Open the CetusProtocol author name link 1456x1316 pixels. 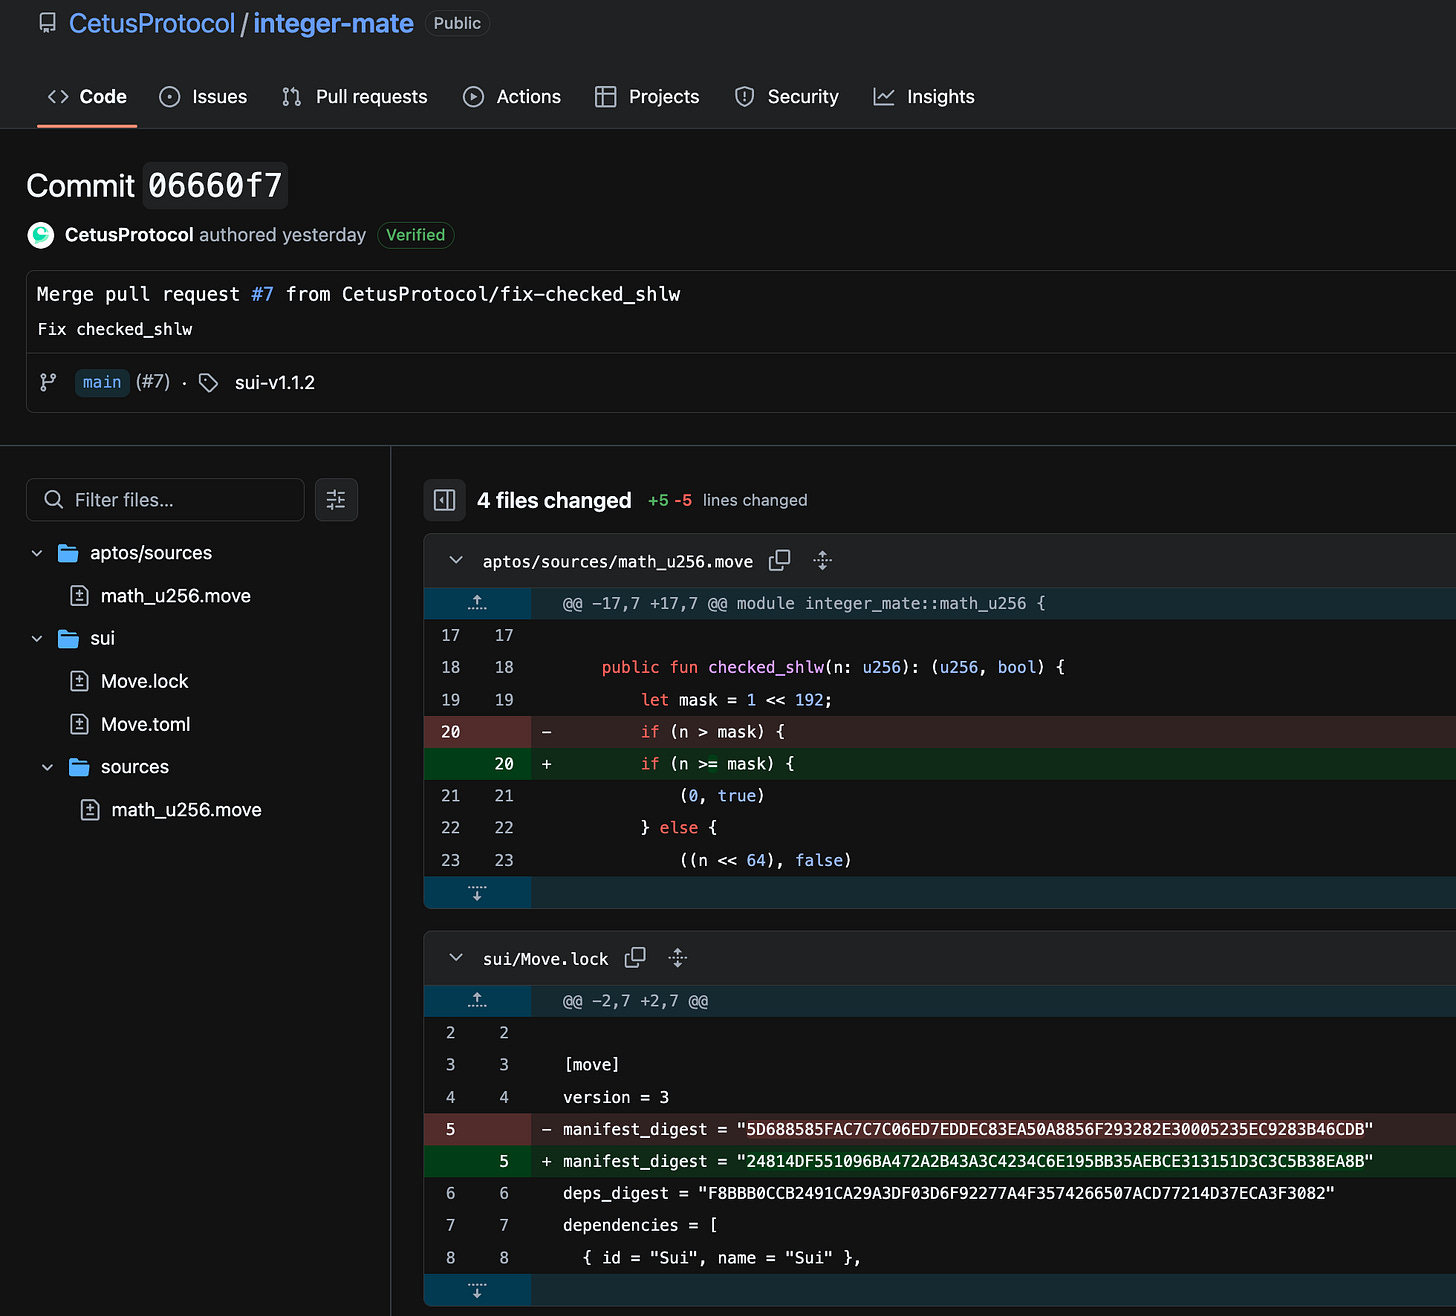(129, 235)
